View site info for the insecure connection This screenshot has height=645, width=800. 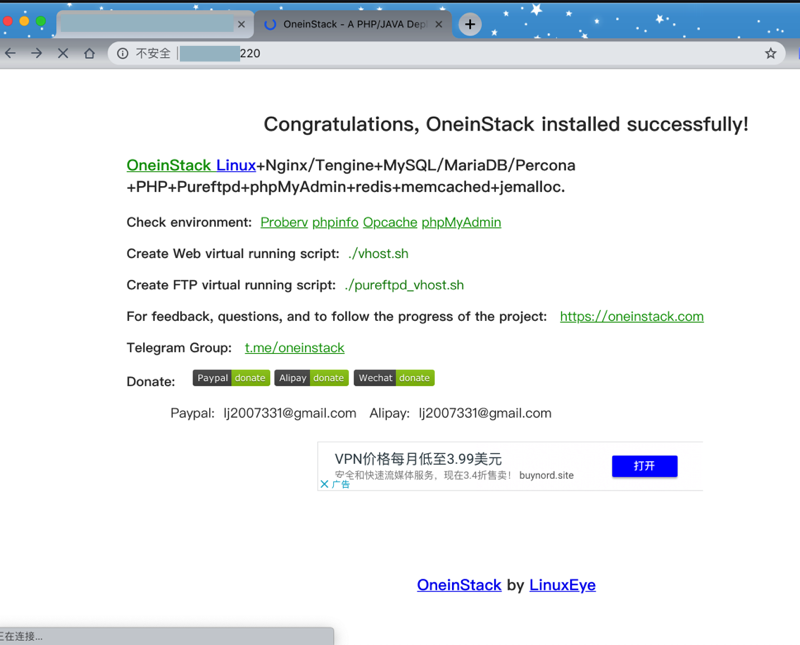(x=122, y=53)
